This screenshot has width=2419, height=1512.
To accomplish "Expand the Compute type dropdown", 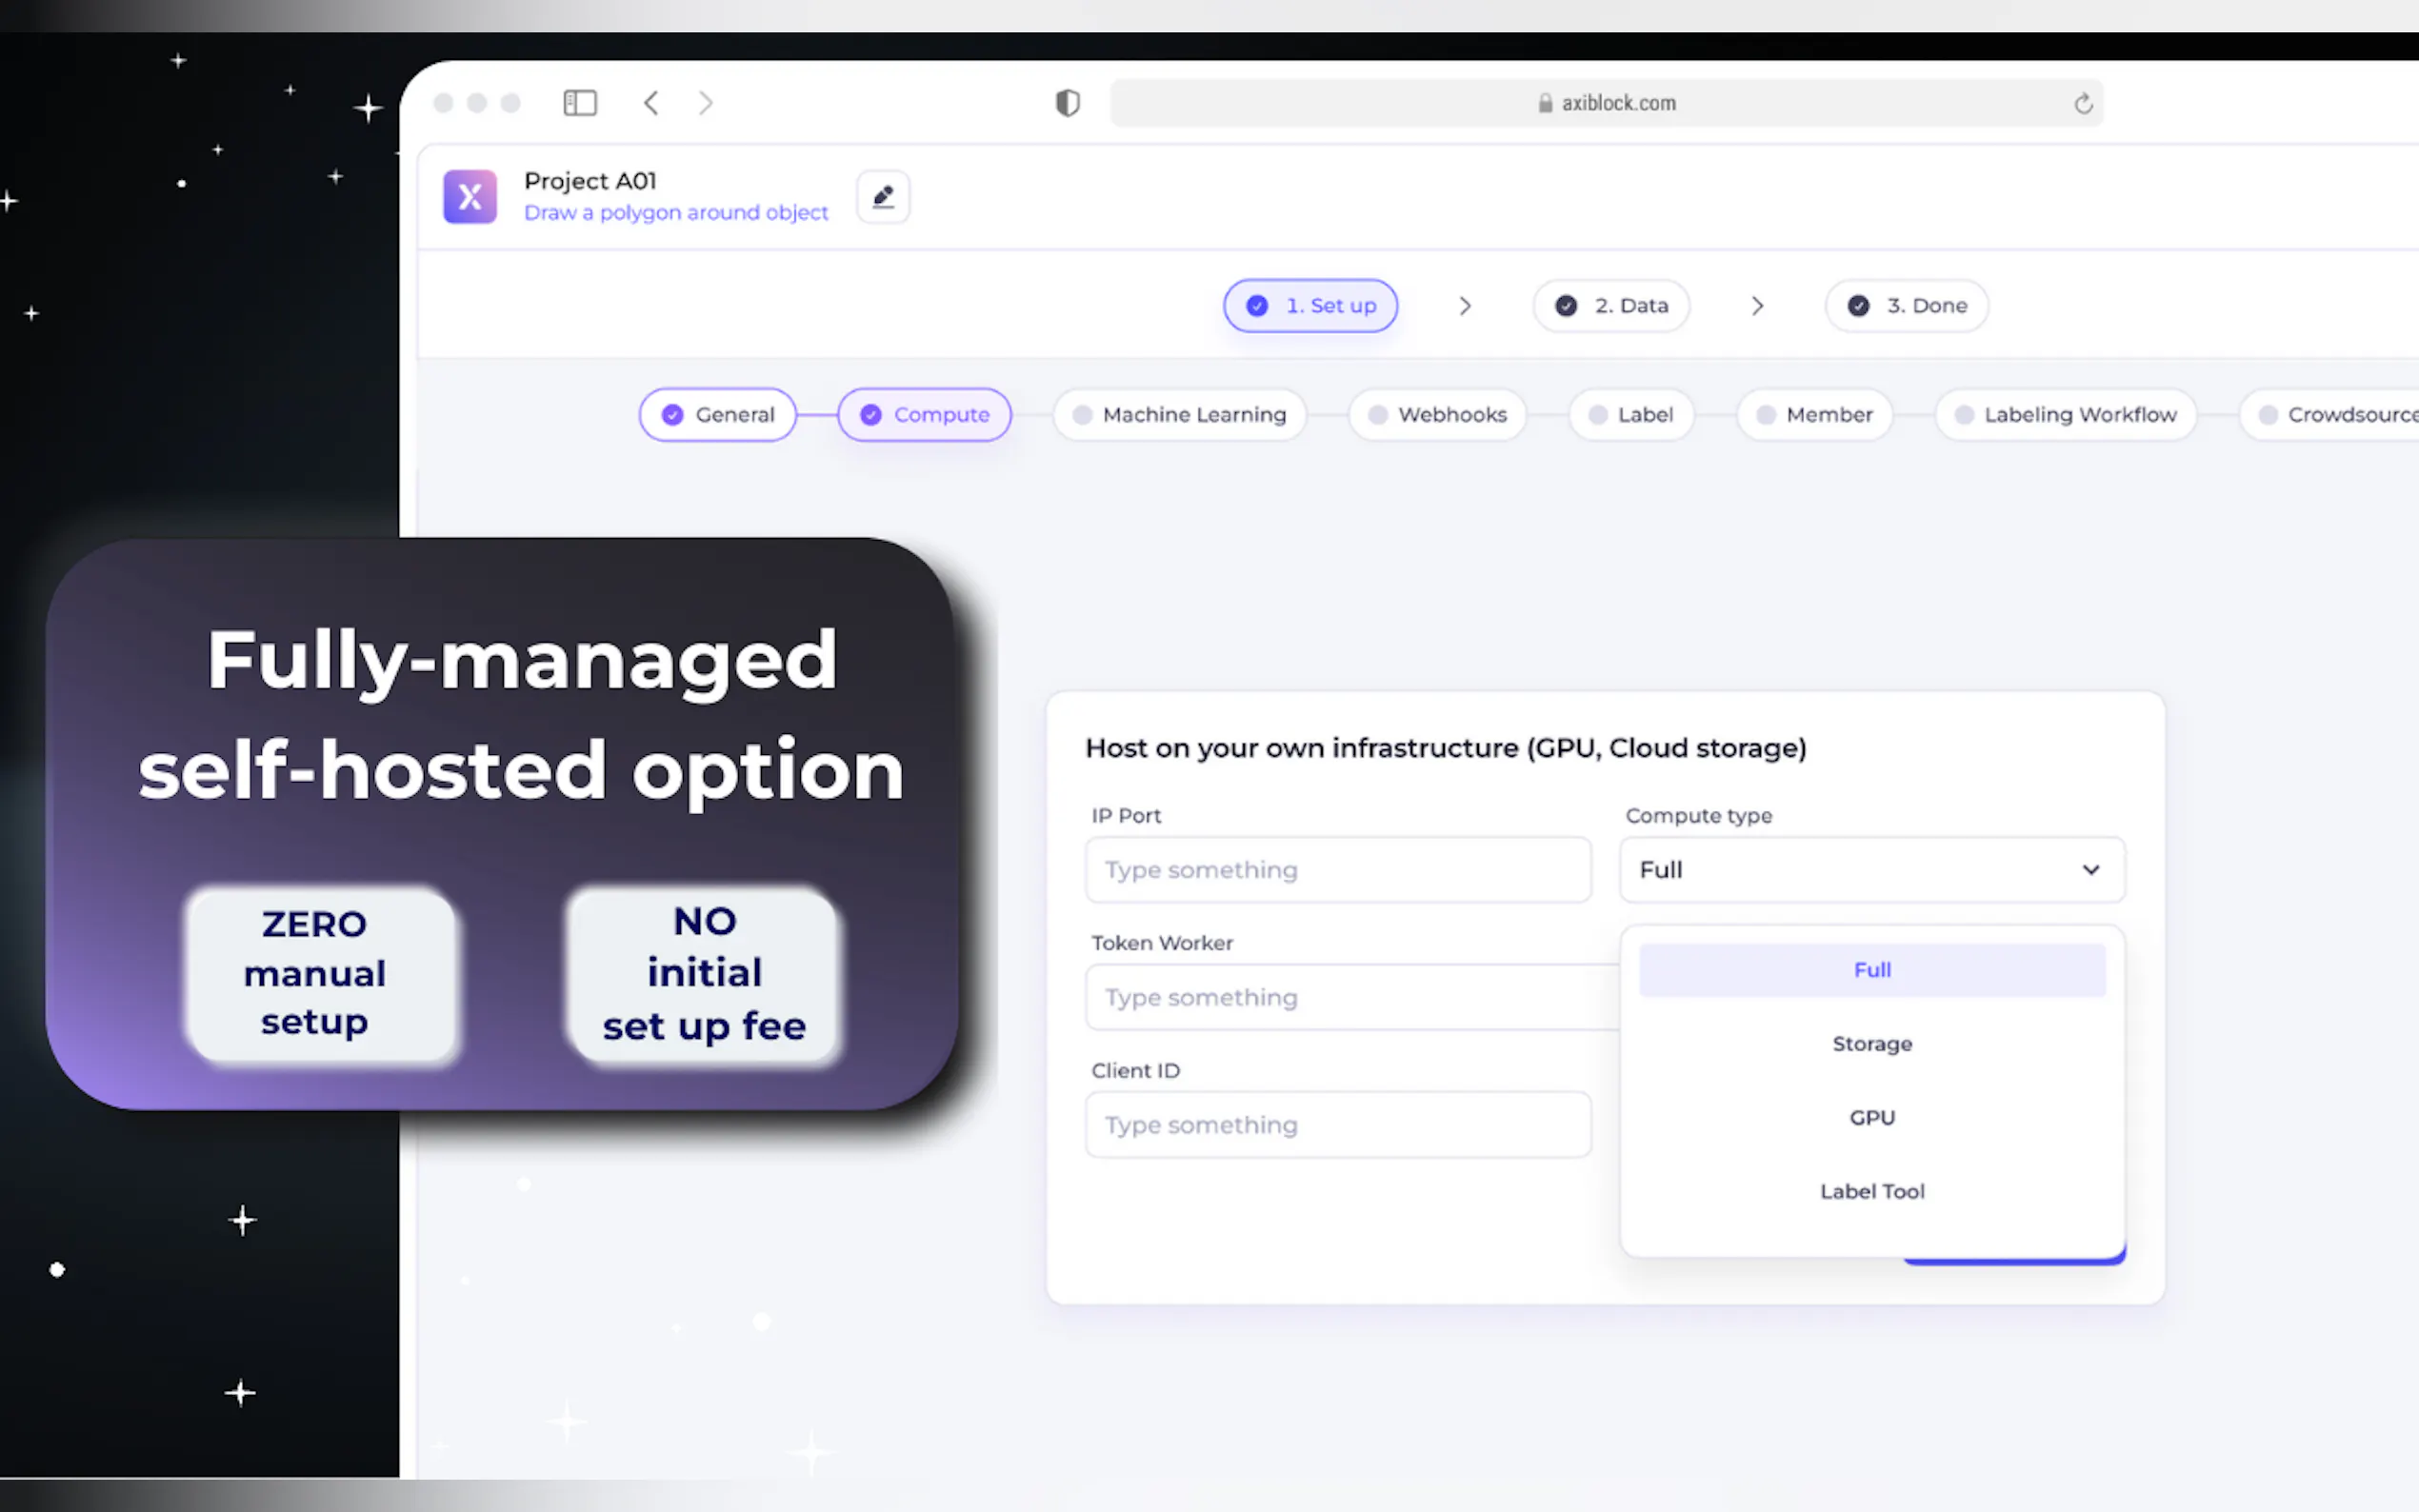I will click(1871, 870).
